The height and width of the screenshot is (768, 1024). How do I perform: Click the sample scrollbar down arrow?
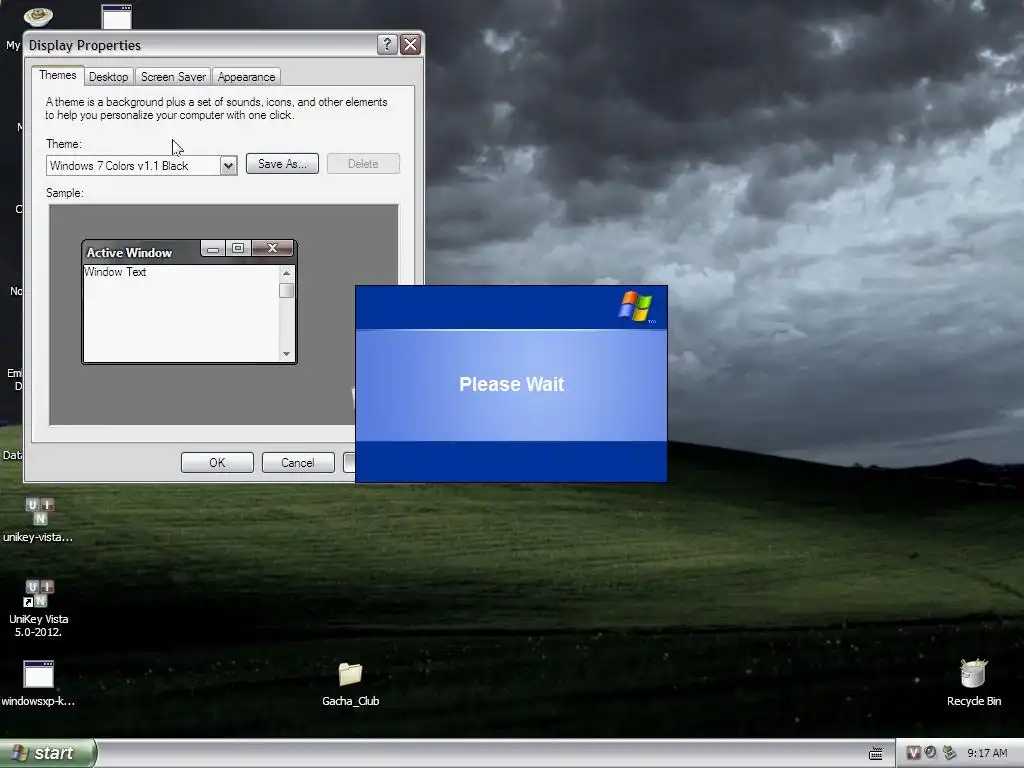(286, 354)
